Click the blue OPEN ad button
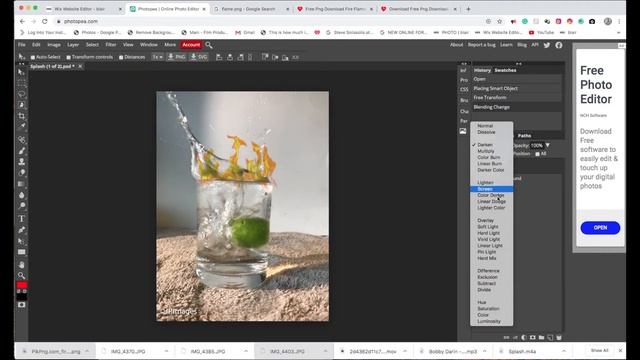 pos(600,228)
